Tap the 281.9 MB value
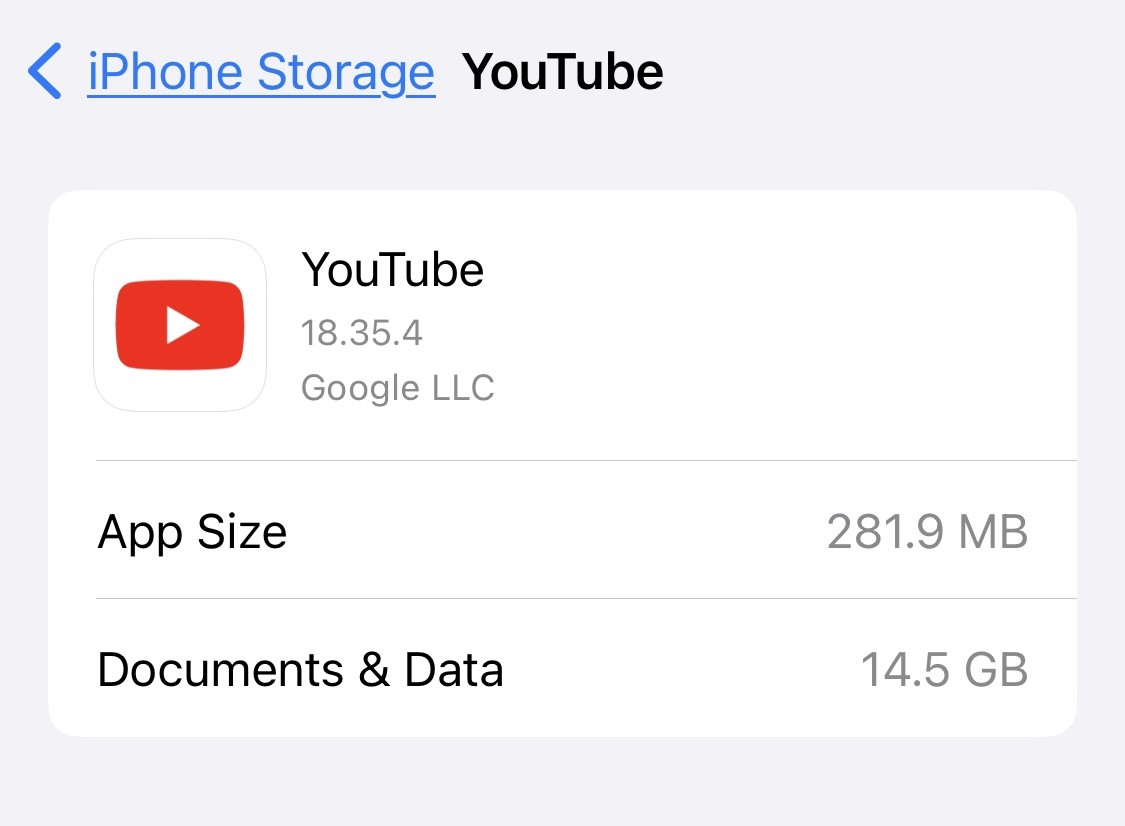1125x826 pixels. pos(927,532)
